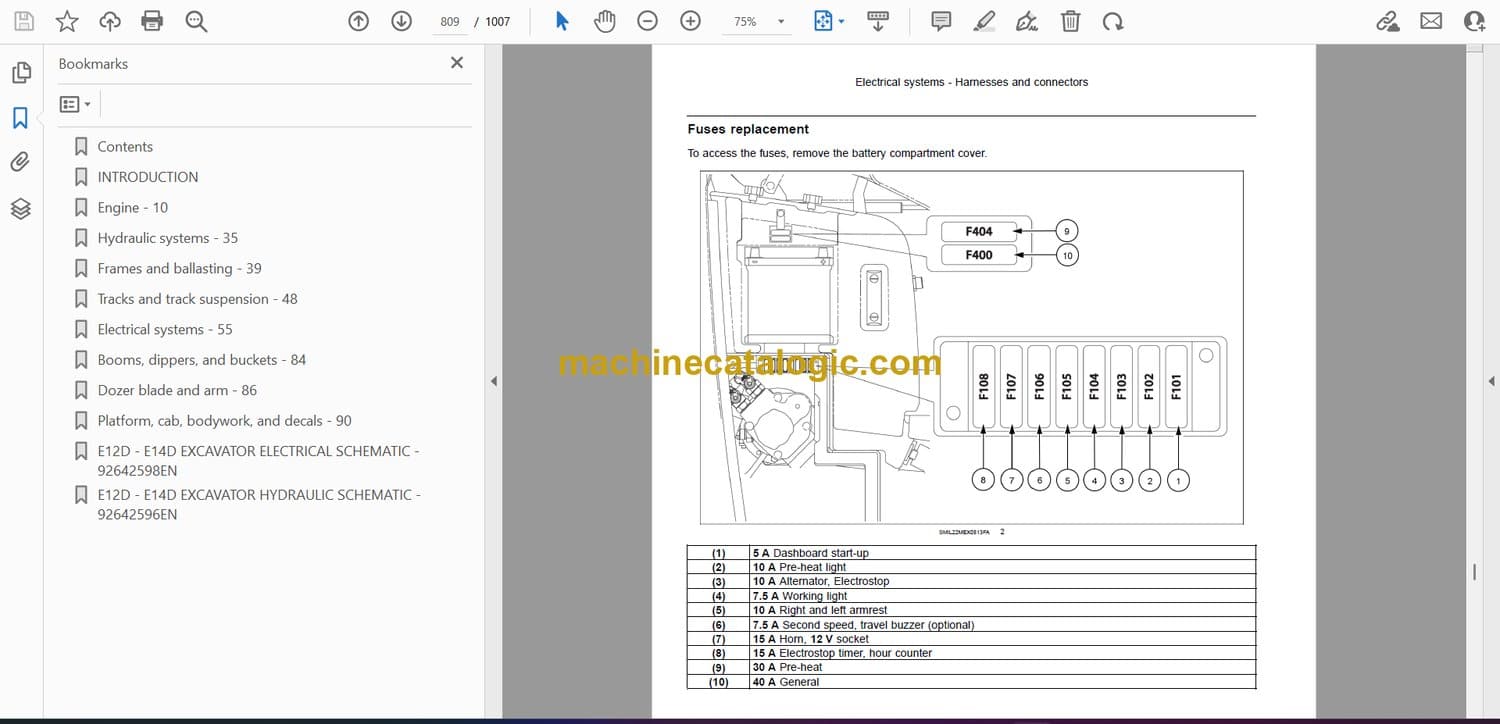Select the Hand pan tool
Screen dimensions: 1500x724
tap(604, 21)
